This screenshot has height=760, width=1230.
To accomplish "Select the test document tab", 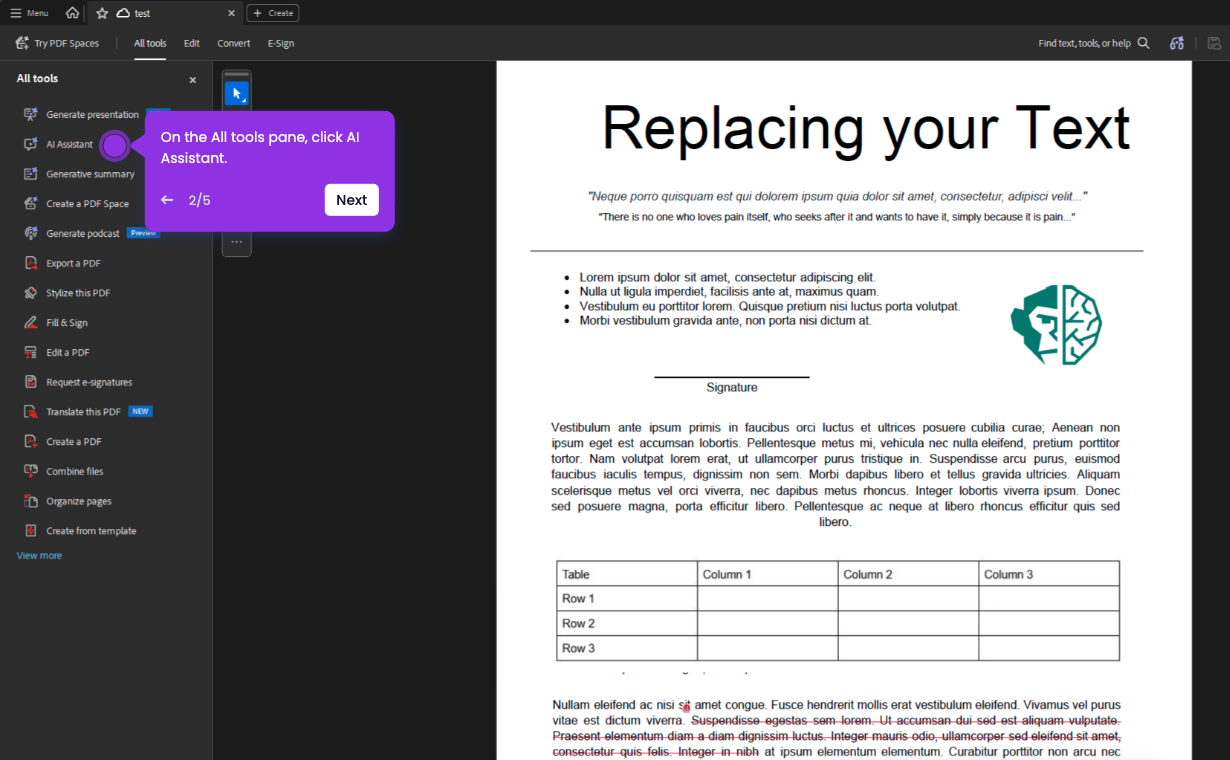I will coord(166,13).
